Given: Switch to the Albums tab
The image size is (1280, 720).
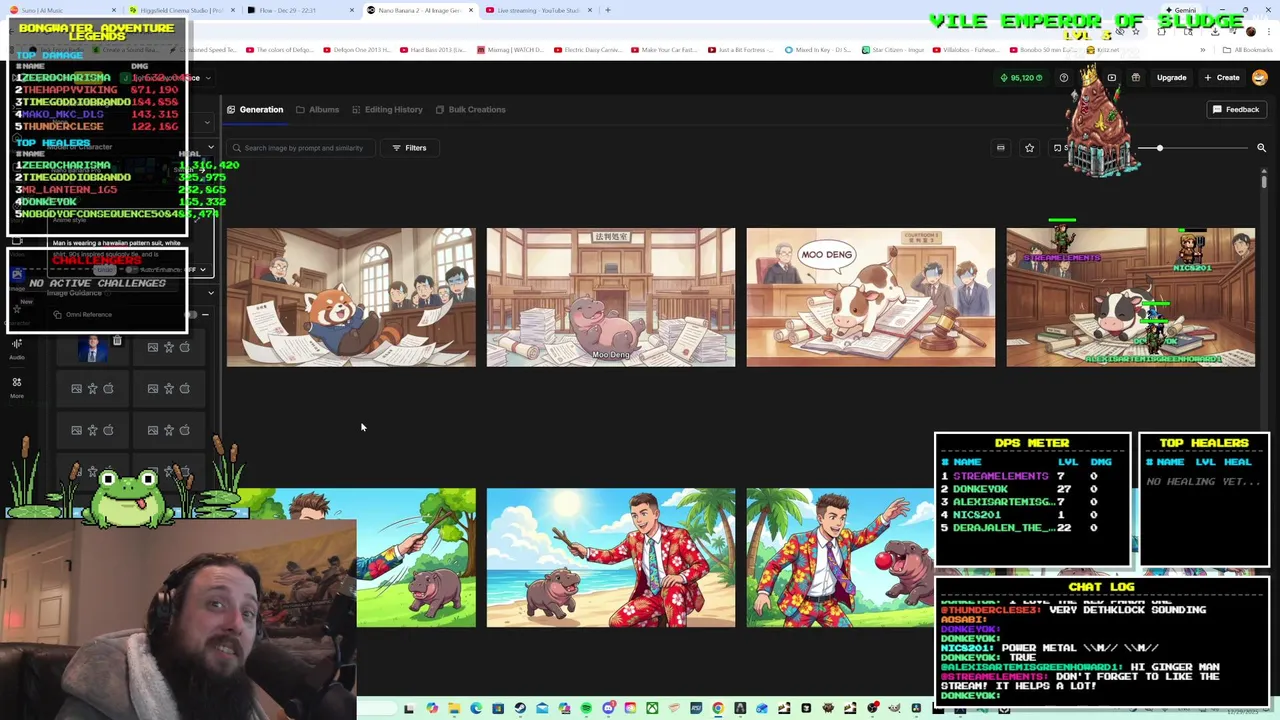Looking at the screenshot, I should (x=317, y=110).
